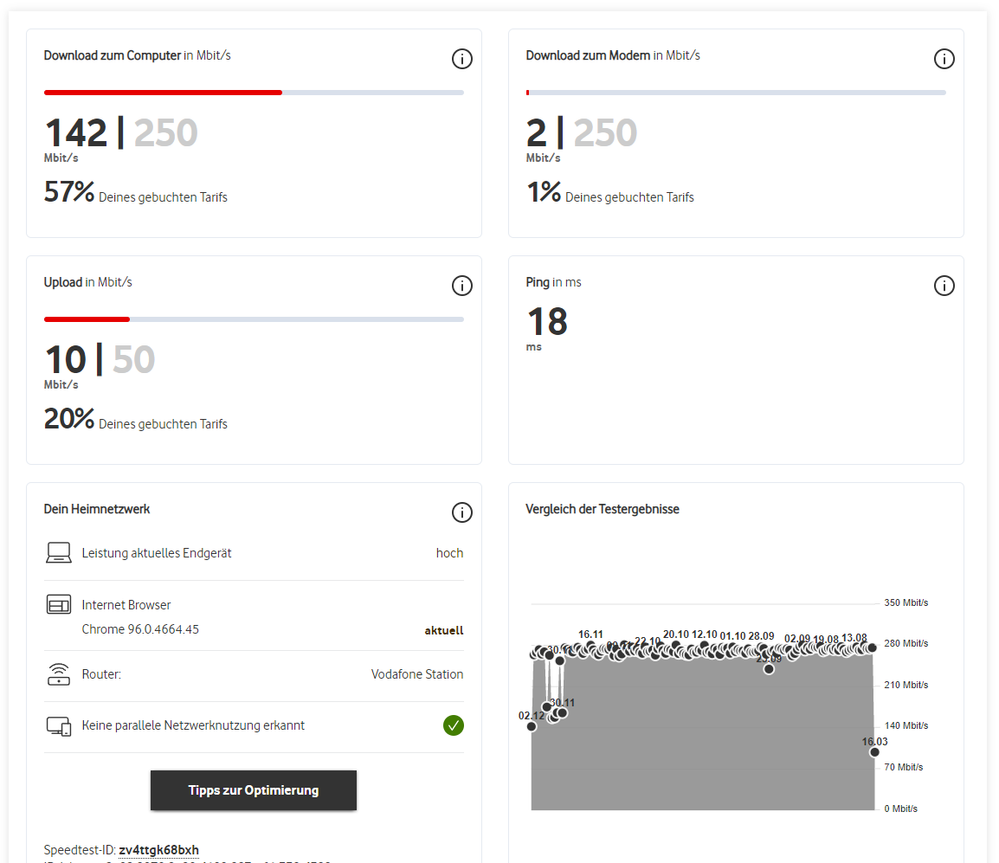Image resolution: width=999 pixels, height=863 pixels.
Task: Click the Speedtest-ID zv4ttgk68bxh text
Action: [159, 850]
